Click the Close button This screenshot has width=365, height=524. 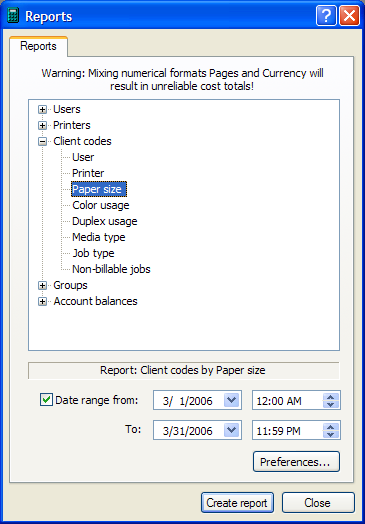318,503
